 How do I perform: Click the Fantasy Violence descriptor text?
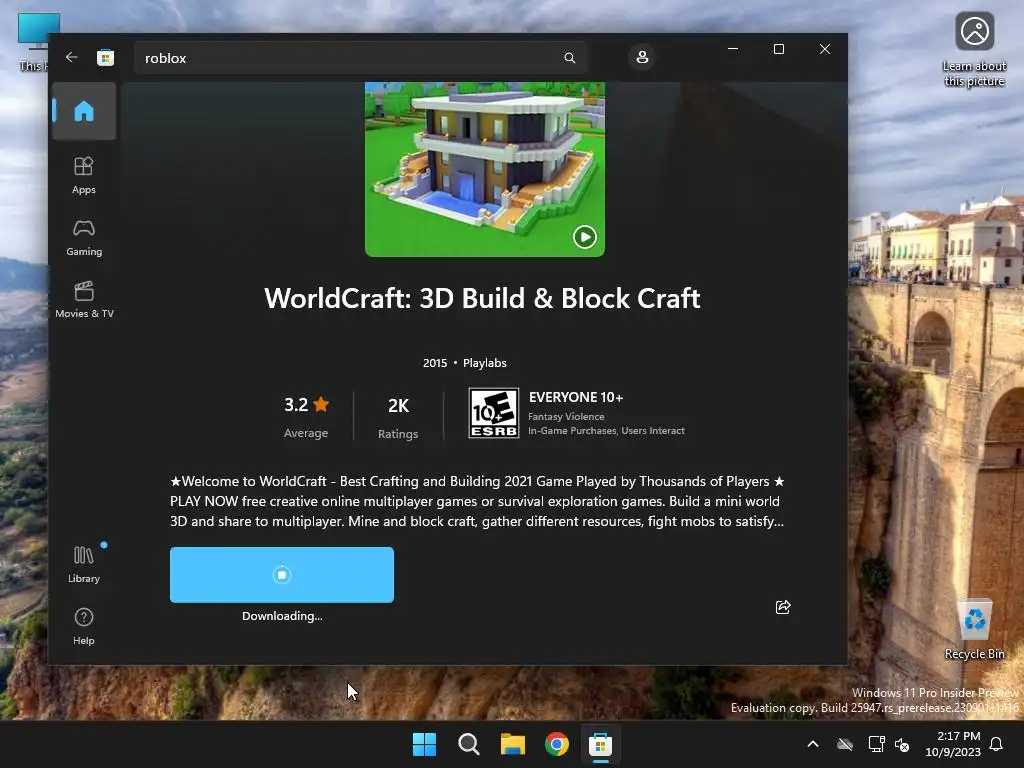click(566, 417)
